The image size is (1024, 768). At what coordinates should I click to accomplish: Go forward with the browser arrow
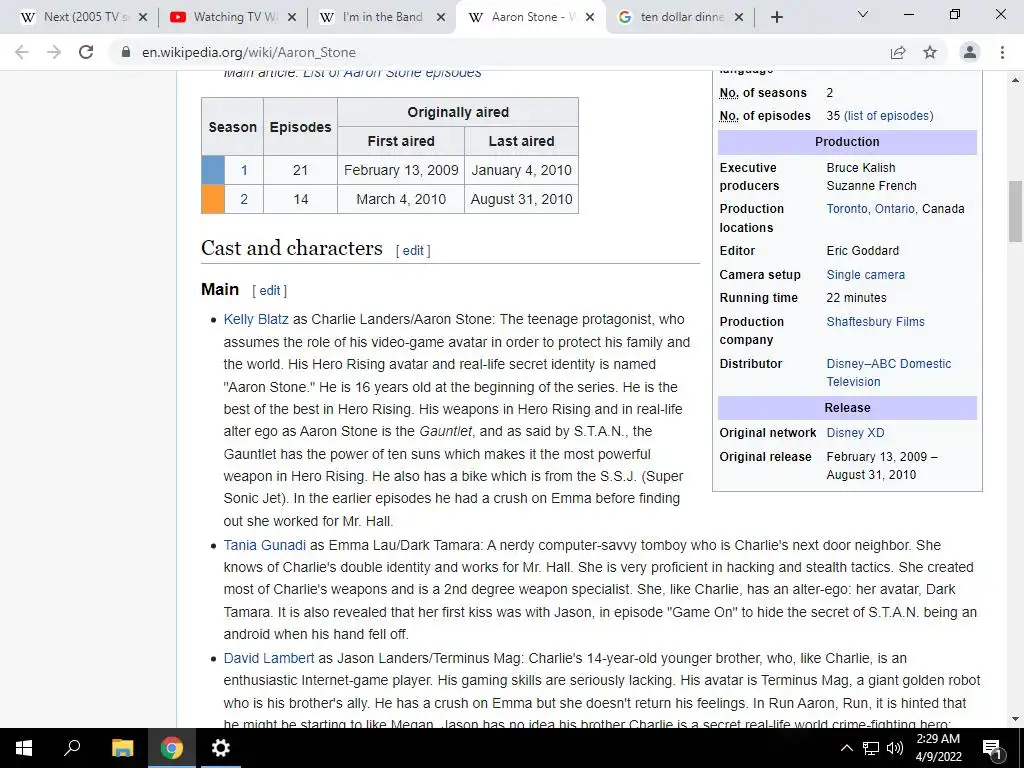tap(54, 52)
